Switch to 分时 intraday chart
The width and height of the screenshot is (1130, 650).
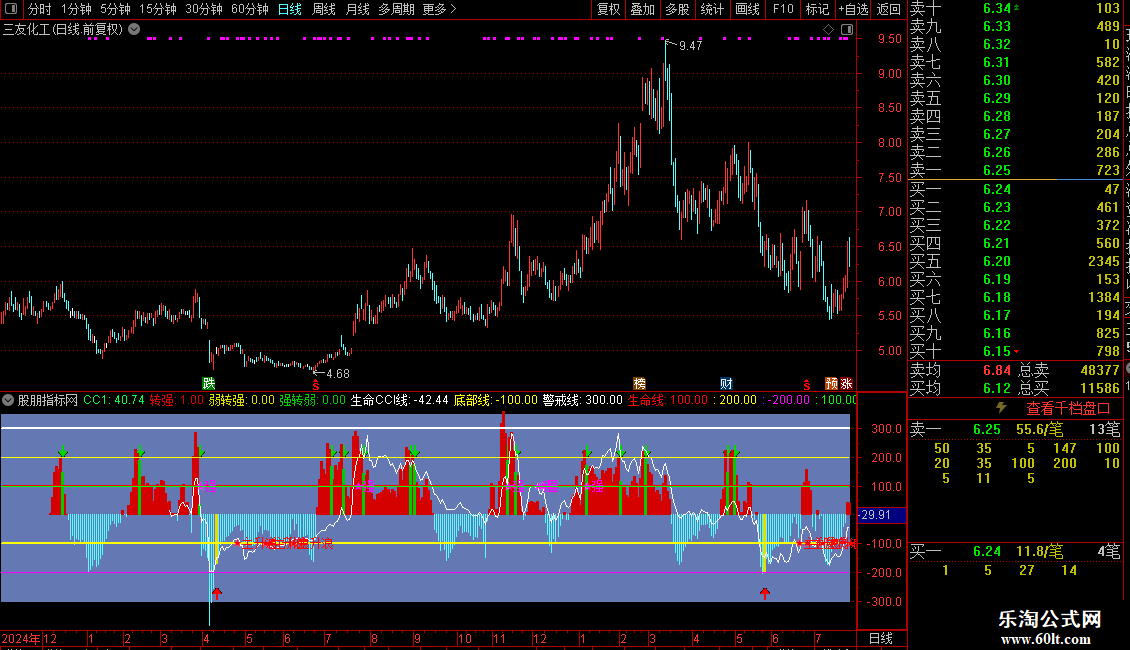(x=40, y=9)
